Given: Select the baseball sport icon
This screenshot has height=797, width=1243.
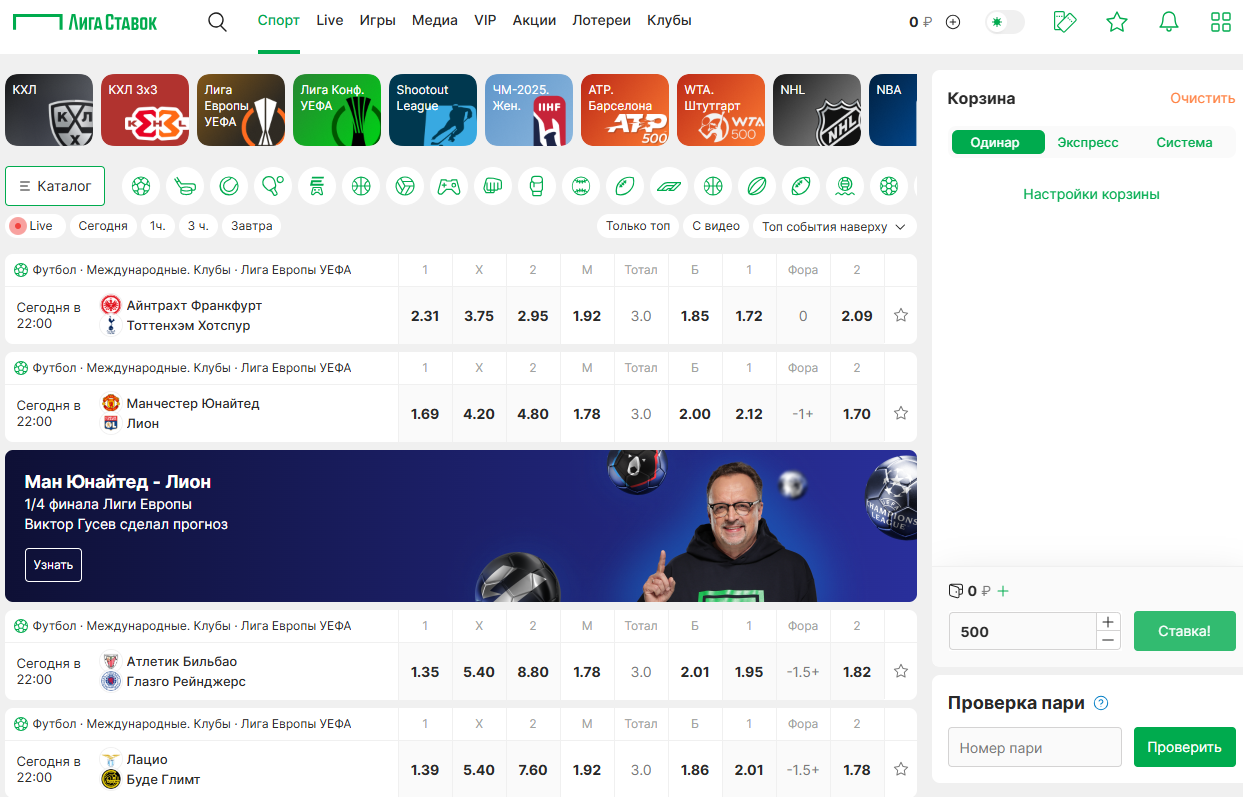Looking at the screenshot, I should tap(581, 186).
